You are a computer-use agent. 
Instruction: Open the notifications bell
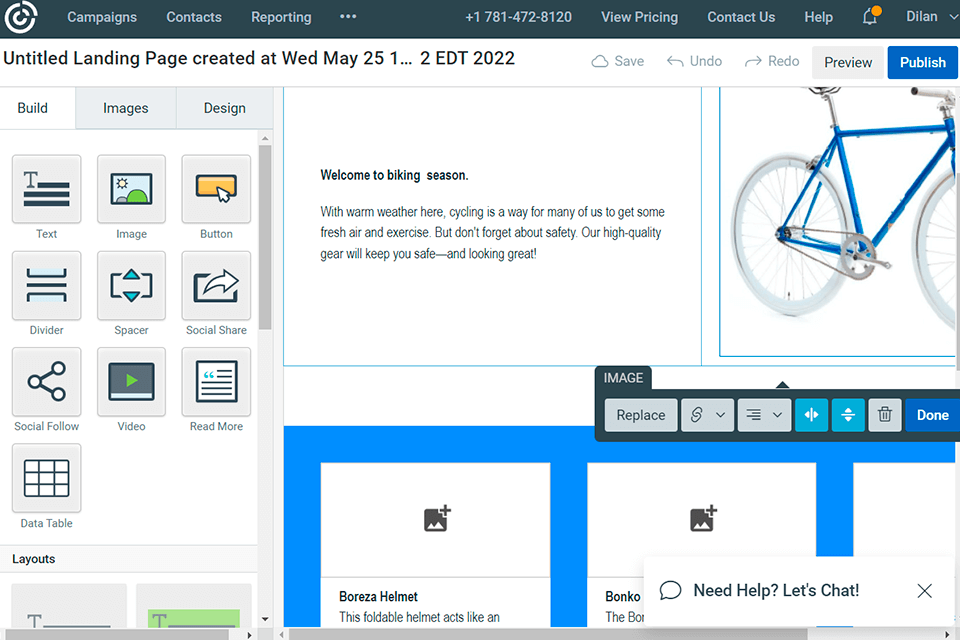click(871, 16)
